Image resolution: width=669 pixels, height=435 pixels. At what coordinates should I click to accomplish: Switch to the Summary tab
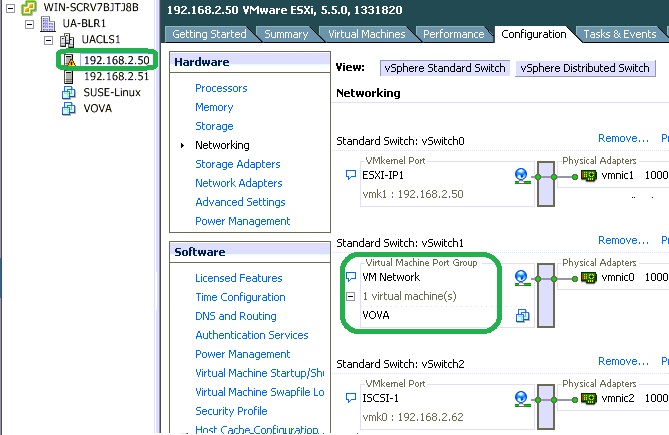[x=286, y=34]
